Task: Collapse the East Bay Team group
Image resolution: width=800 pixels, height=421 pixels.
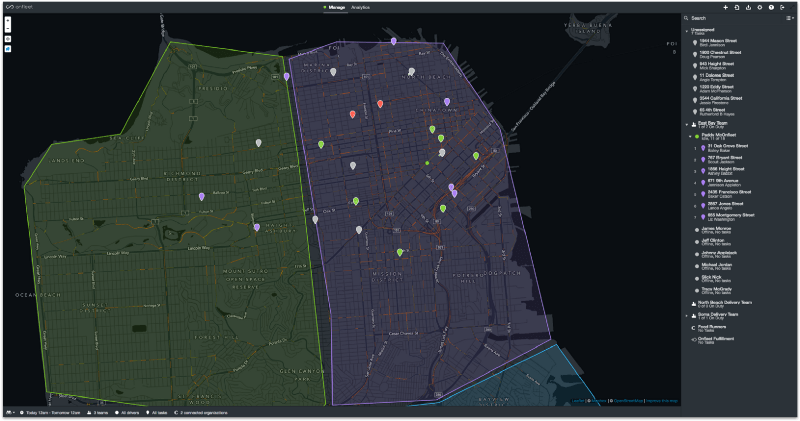Action: [686, 125]
